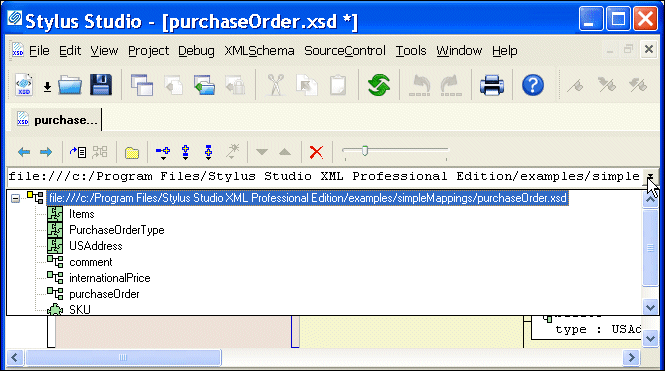Viewport: 665px width, 371px height.
Task: Select the PurchaseOrderType tree item
Action: coord(117,230)
